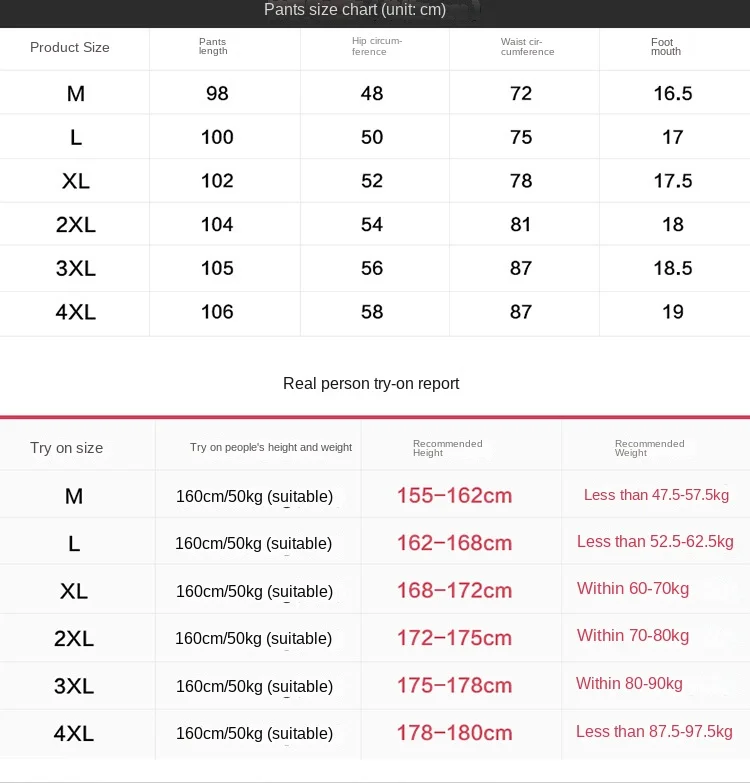The image size is (750, 783).
Task: Select the recommended height '178–180cm'
Action: click(x=454, y=733)
